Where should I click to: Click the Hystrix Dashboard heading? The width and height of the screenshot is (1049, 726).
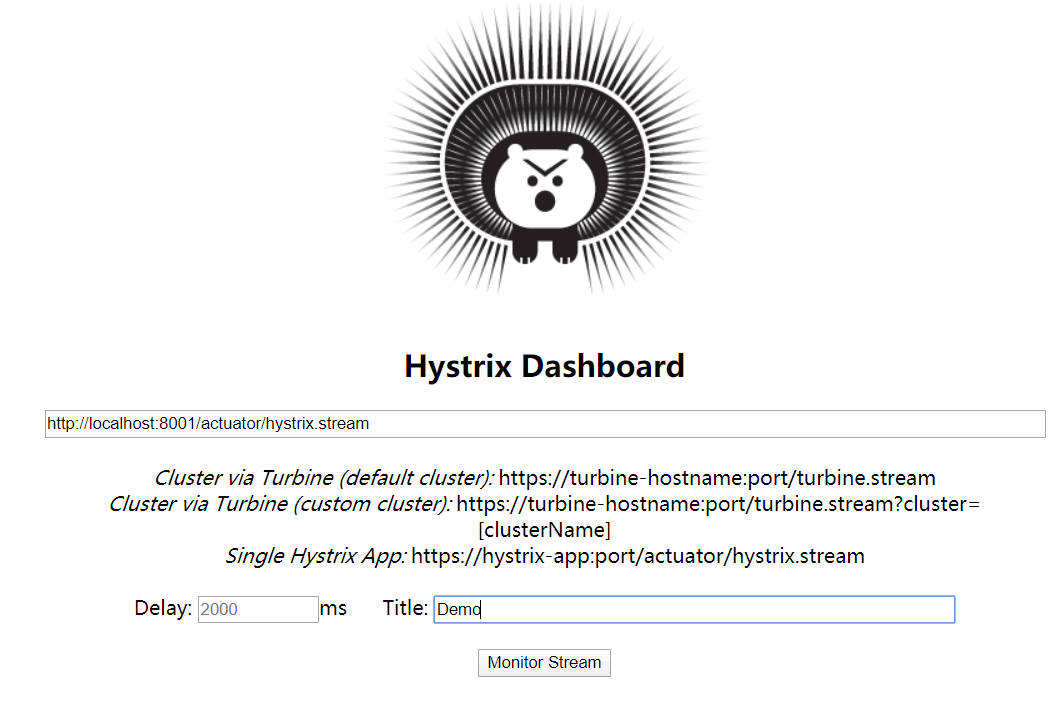[x=545, y=366]
